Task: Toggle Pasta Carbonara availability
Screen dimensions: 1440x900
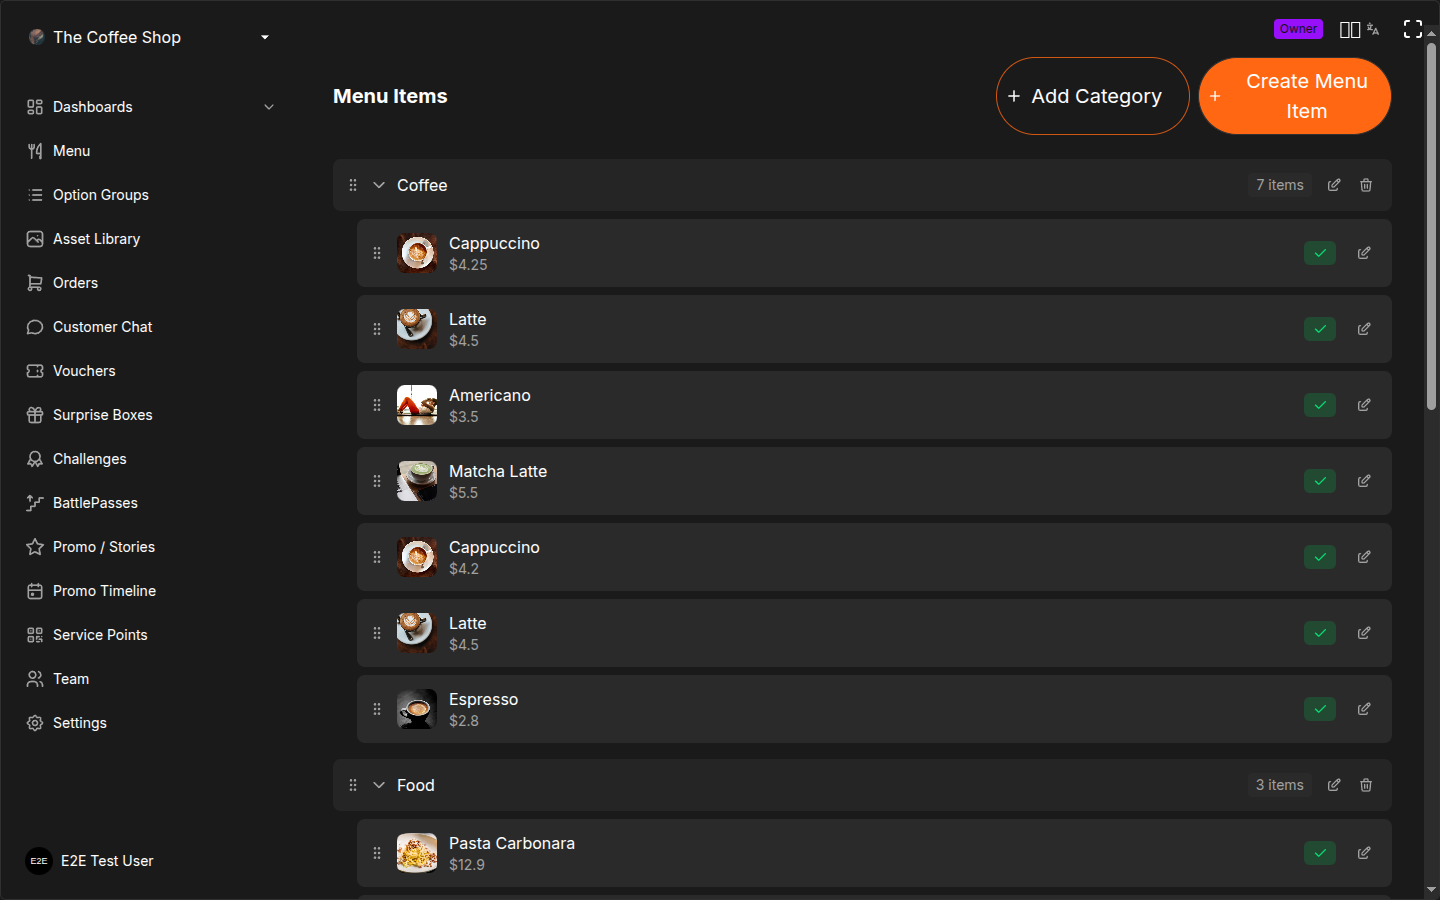Action: click(x=1320, y=853)
